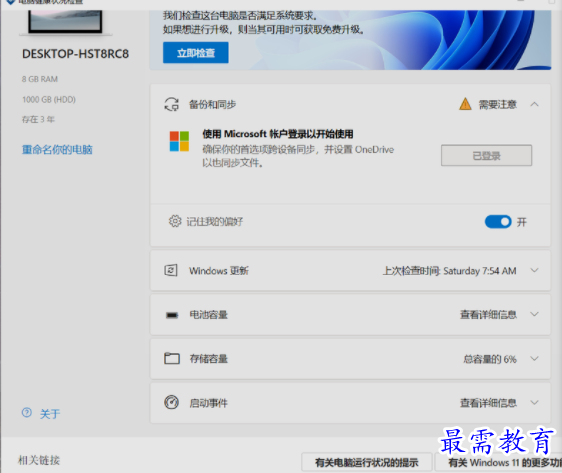Toggle the 记住我的偏好 switch off
The image size is (562, 473).
(498, 222)
